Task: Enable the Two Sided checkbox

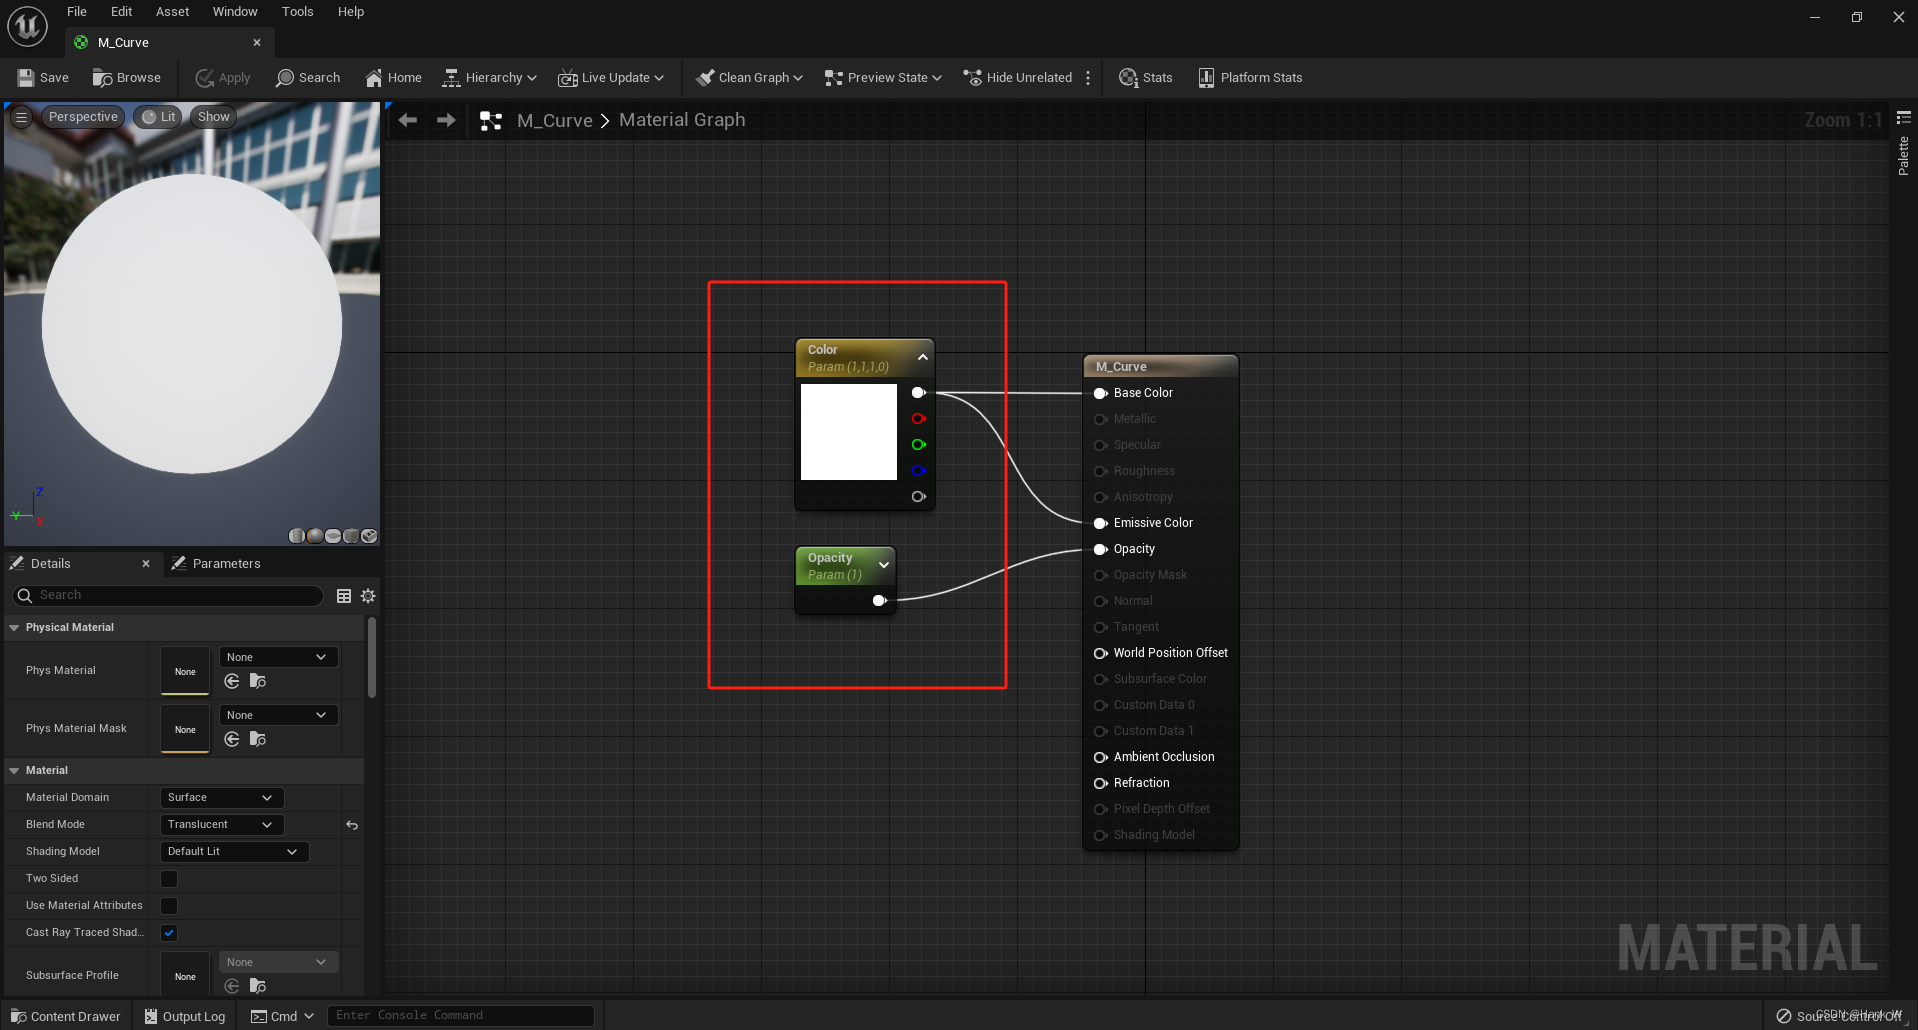Action: [x=168, y=878]
